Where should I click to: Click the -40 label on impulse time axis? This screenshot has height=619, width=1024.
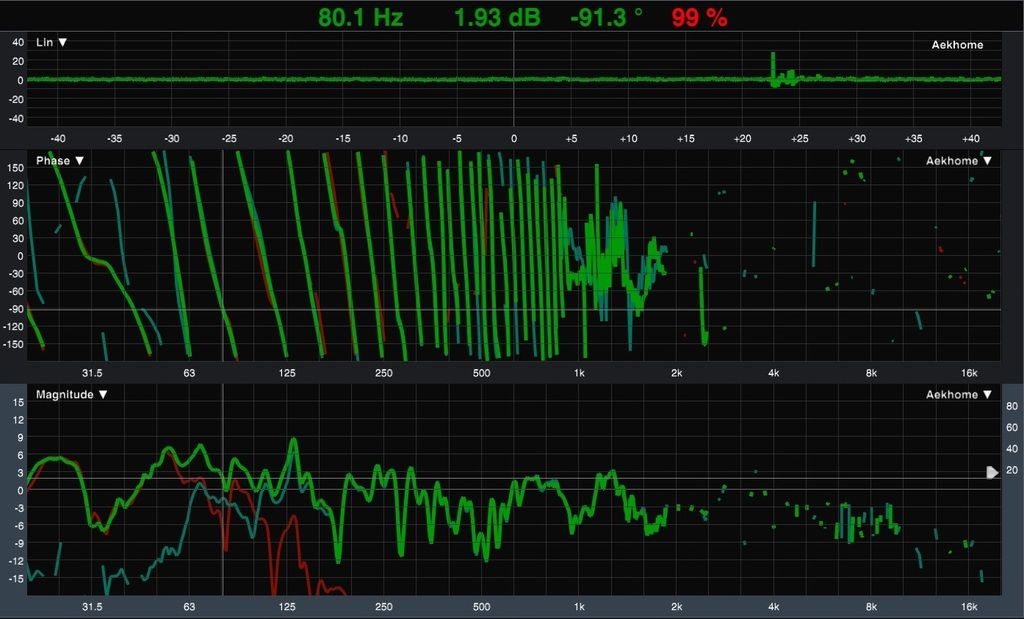coord(58,138)
